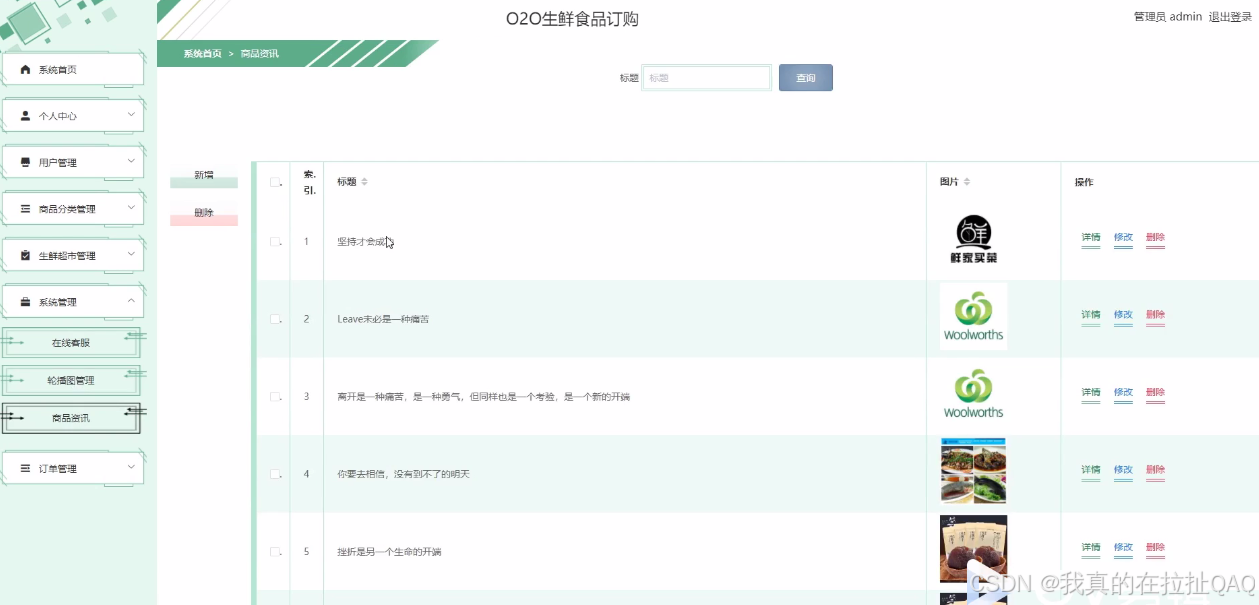Click the 查询 search button

coord(806,78)
